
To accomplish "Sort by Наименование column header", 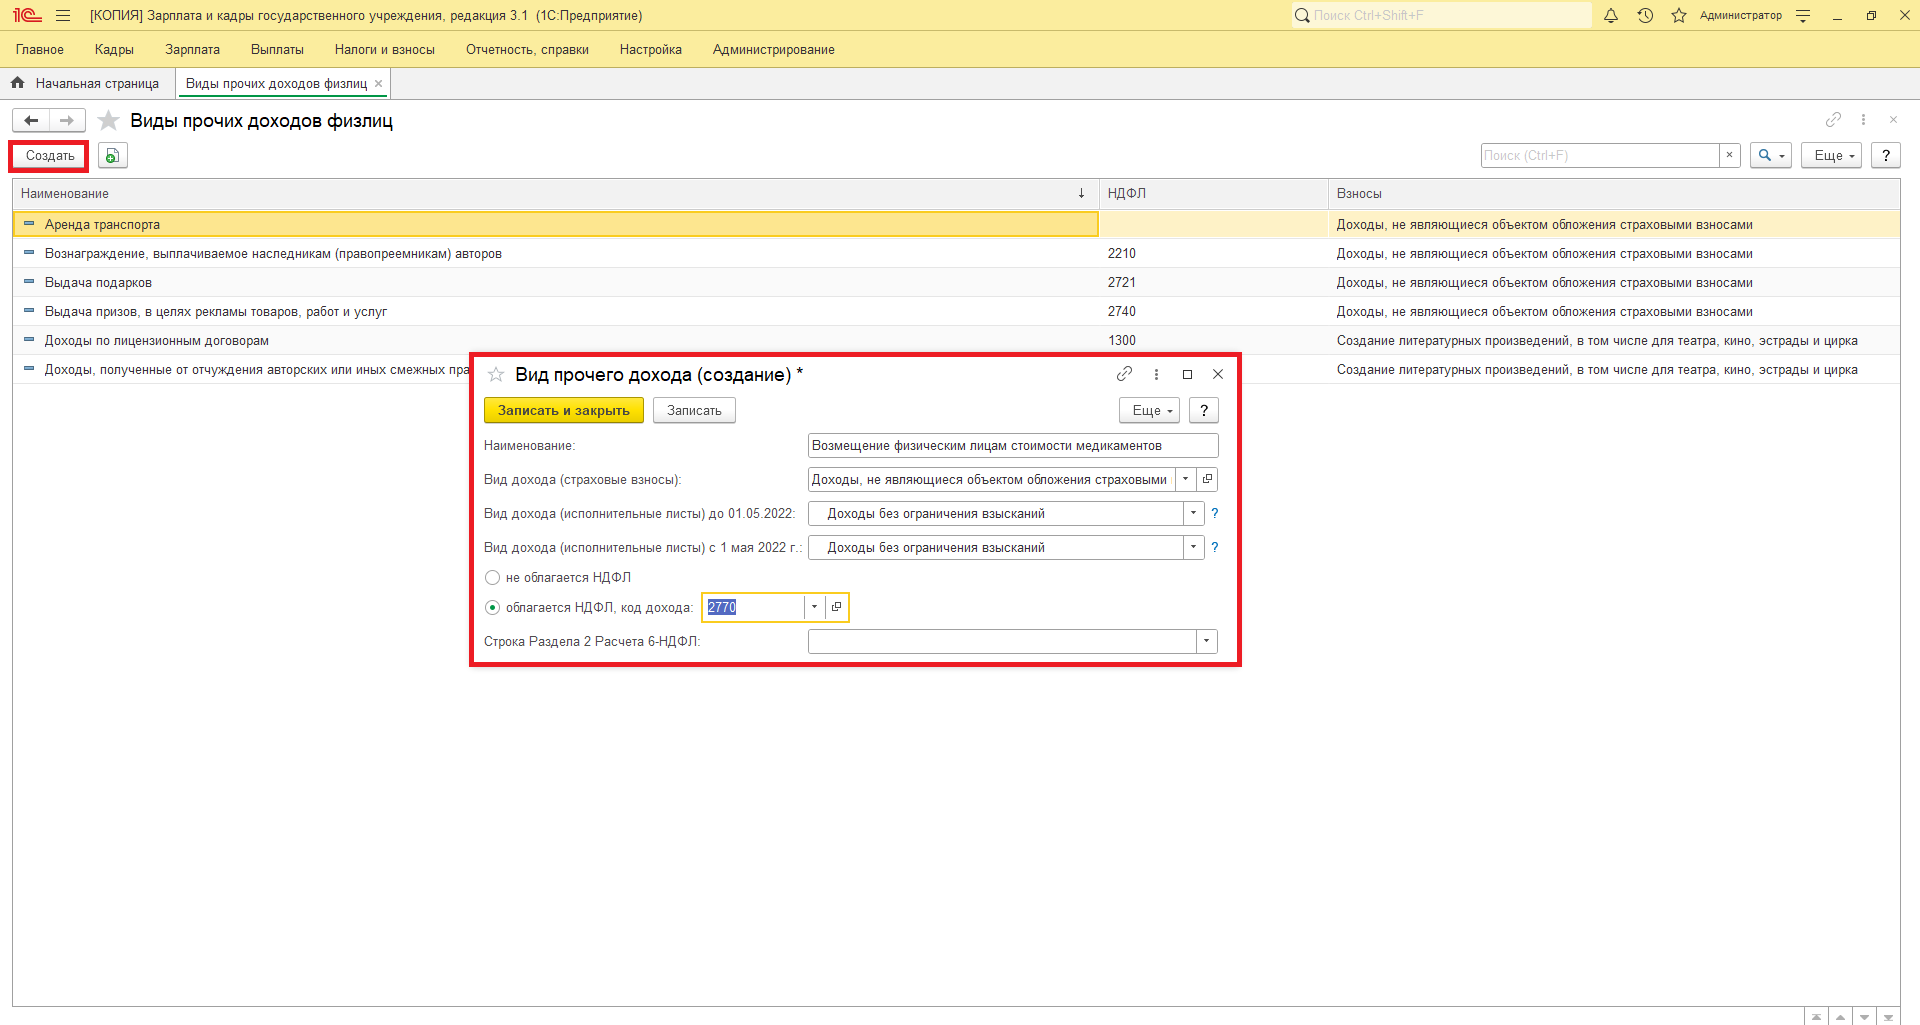I will pyautogui.click(x=555, y=193).
